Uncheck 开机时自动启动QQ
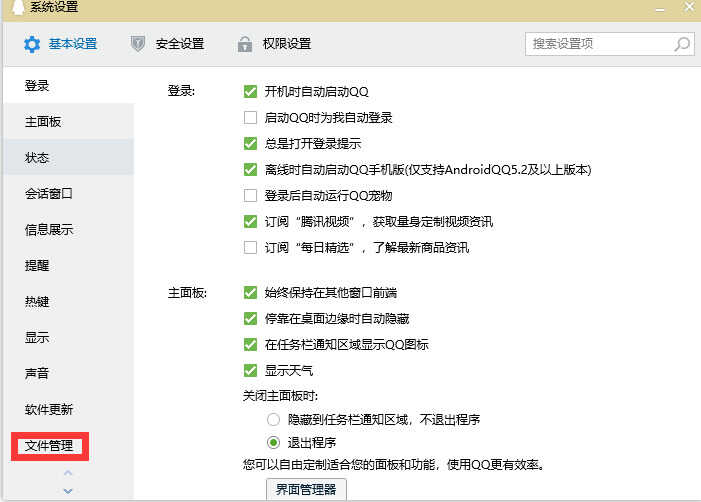The width and height of the screenshot is (701, 502). (250, 92)
